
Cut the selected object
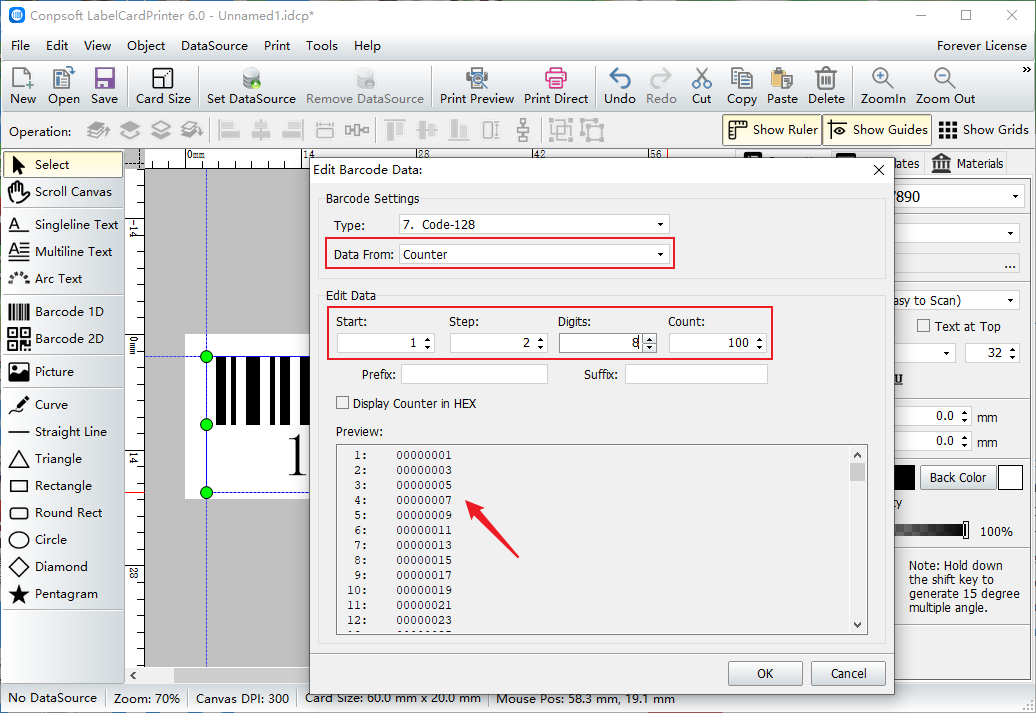coord(702,86)
